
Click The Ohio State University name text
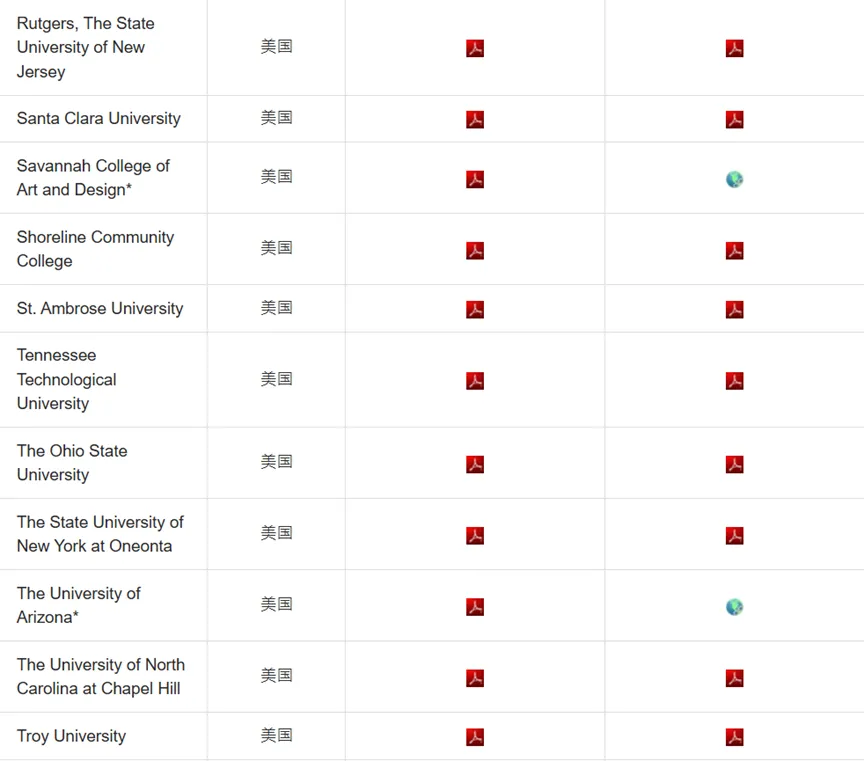tap(72, 462)
